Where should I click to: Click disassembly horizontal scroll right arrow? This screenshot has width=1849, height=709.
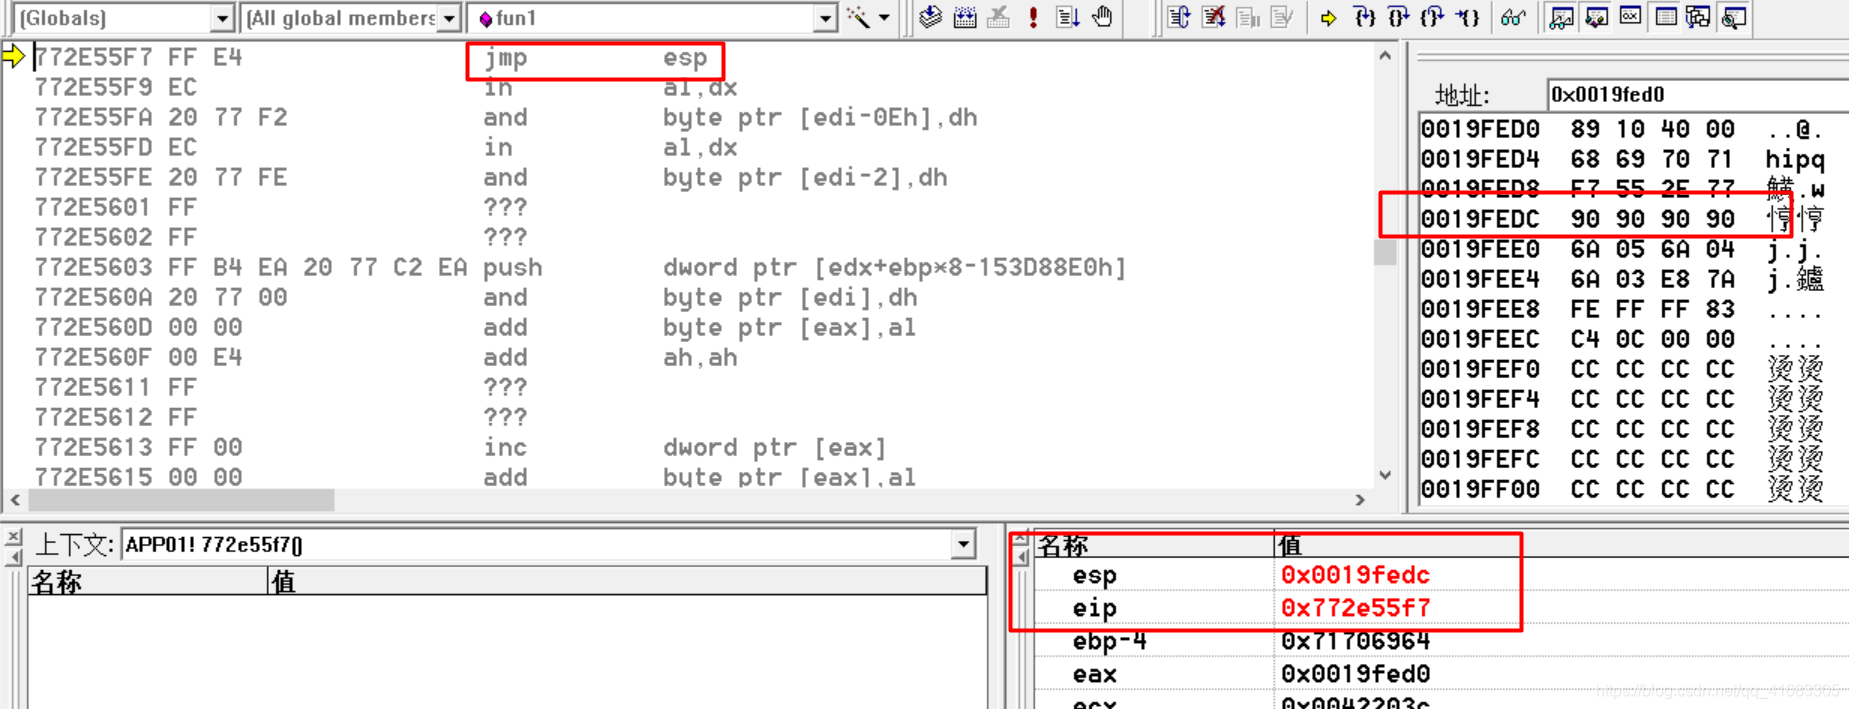pos(1360,499)
